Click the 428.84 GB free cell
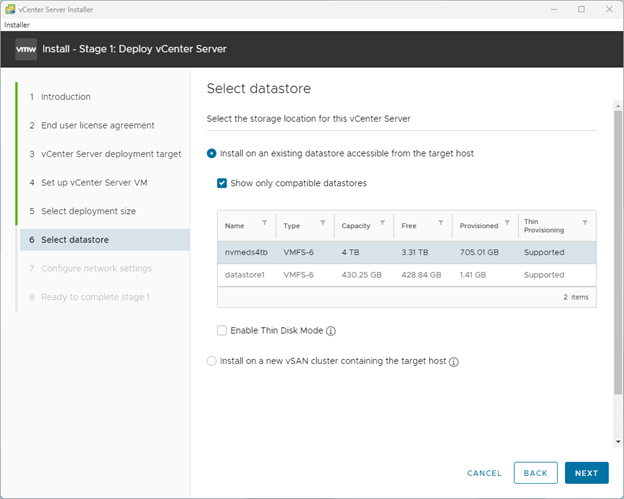 coord(421,275)
